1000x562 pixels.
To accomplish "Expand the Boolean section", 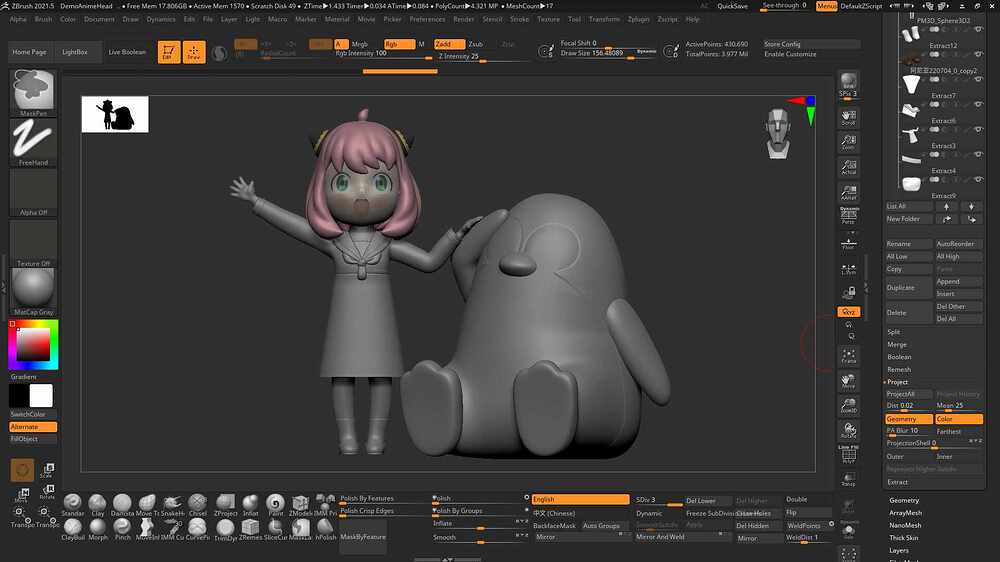I will 899,357.
